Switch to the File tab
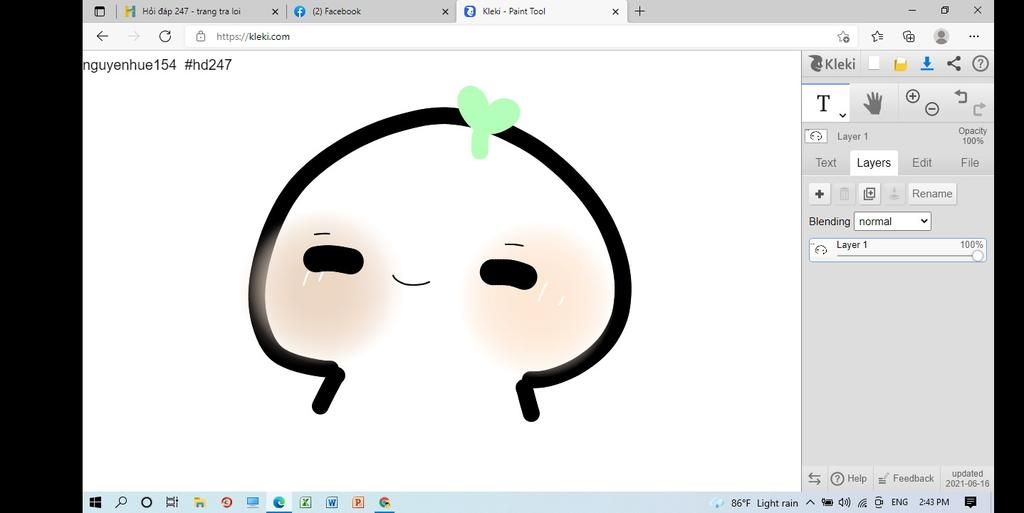The height and width of the screenshot is (513, 1024). (969, 163)
